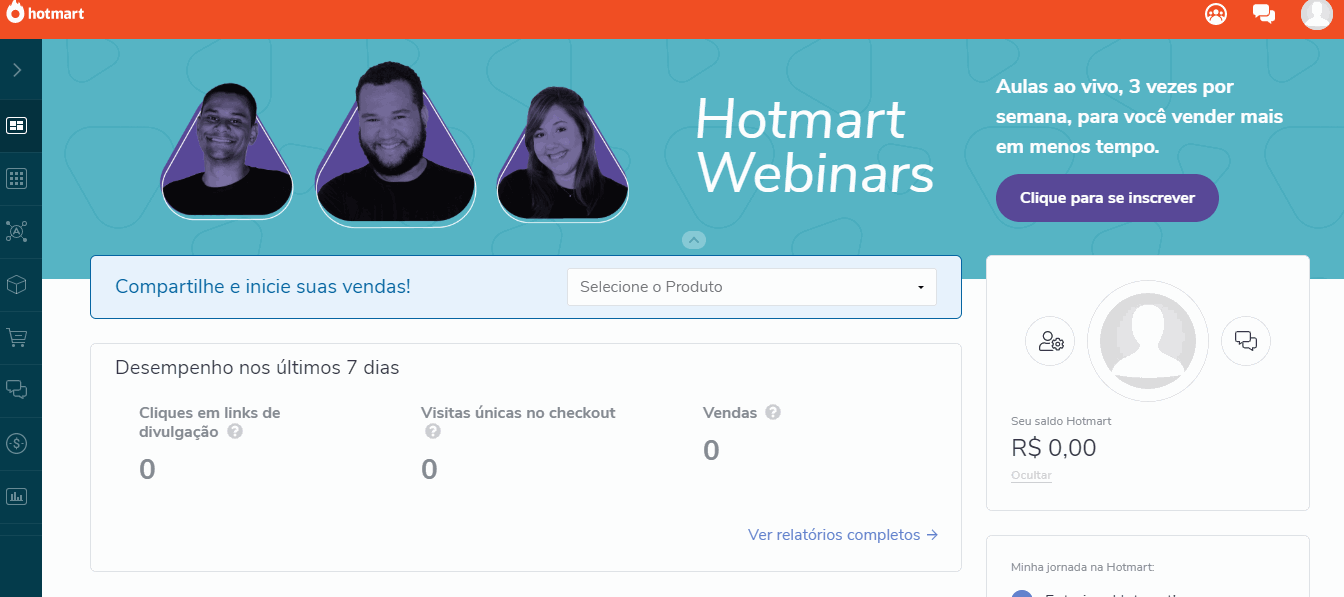Image resolution: width=1344 pixels, height=597 pixels.
Task: Click the woman's photo in the banner
Action: pos(562,152)
